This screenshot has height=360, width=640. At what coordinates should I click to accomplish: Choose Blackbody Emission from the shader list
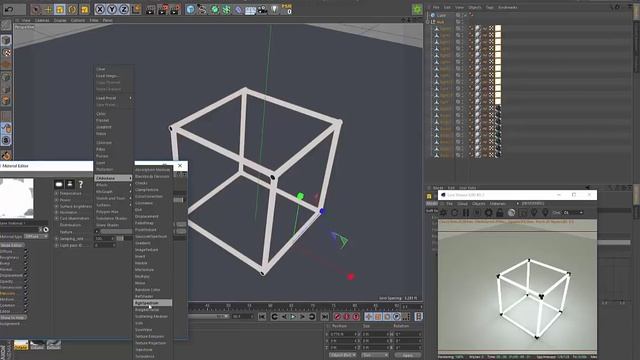153,176
